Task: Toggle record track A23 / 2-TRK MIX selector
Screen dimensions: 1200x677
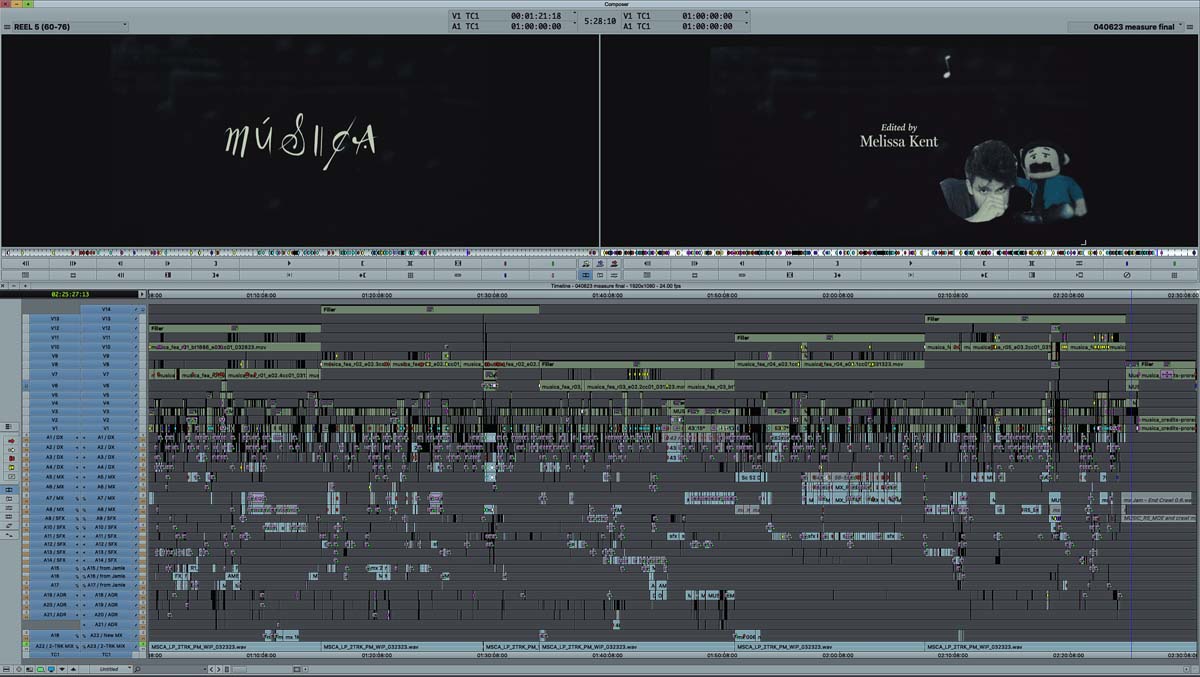Action: 106,646
